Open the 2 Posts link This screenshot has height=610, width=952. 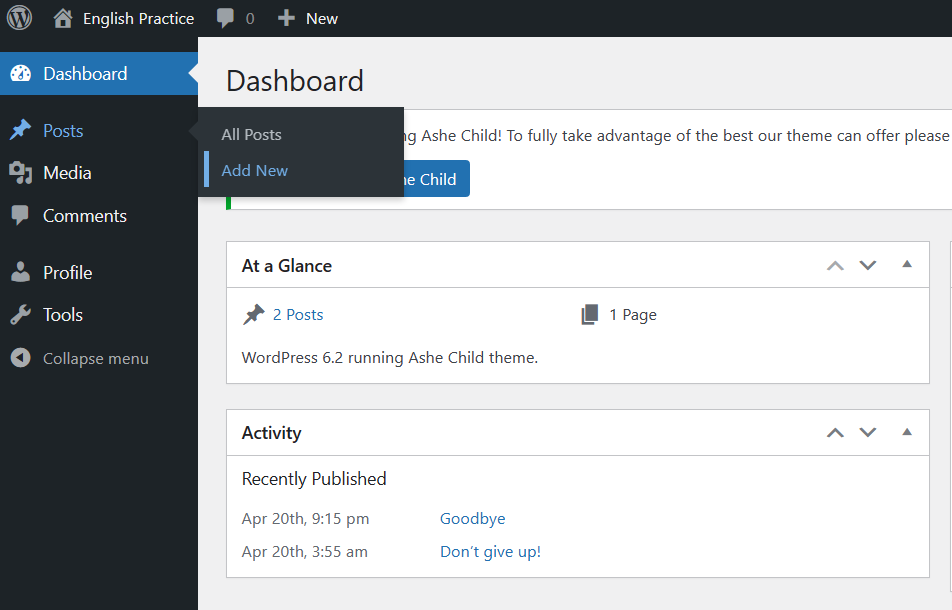(x=298, y=314)
